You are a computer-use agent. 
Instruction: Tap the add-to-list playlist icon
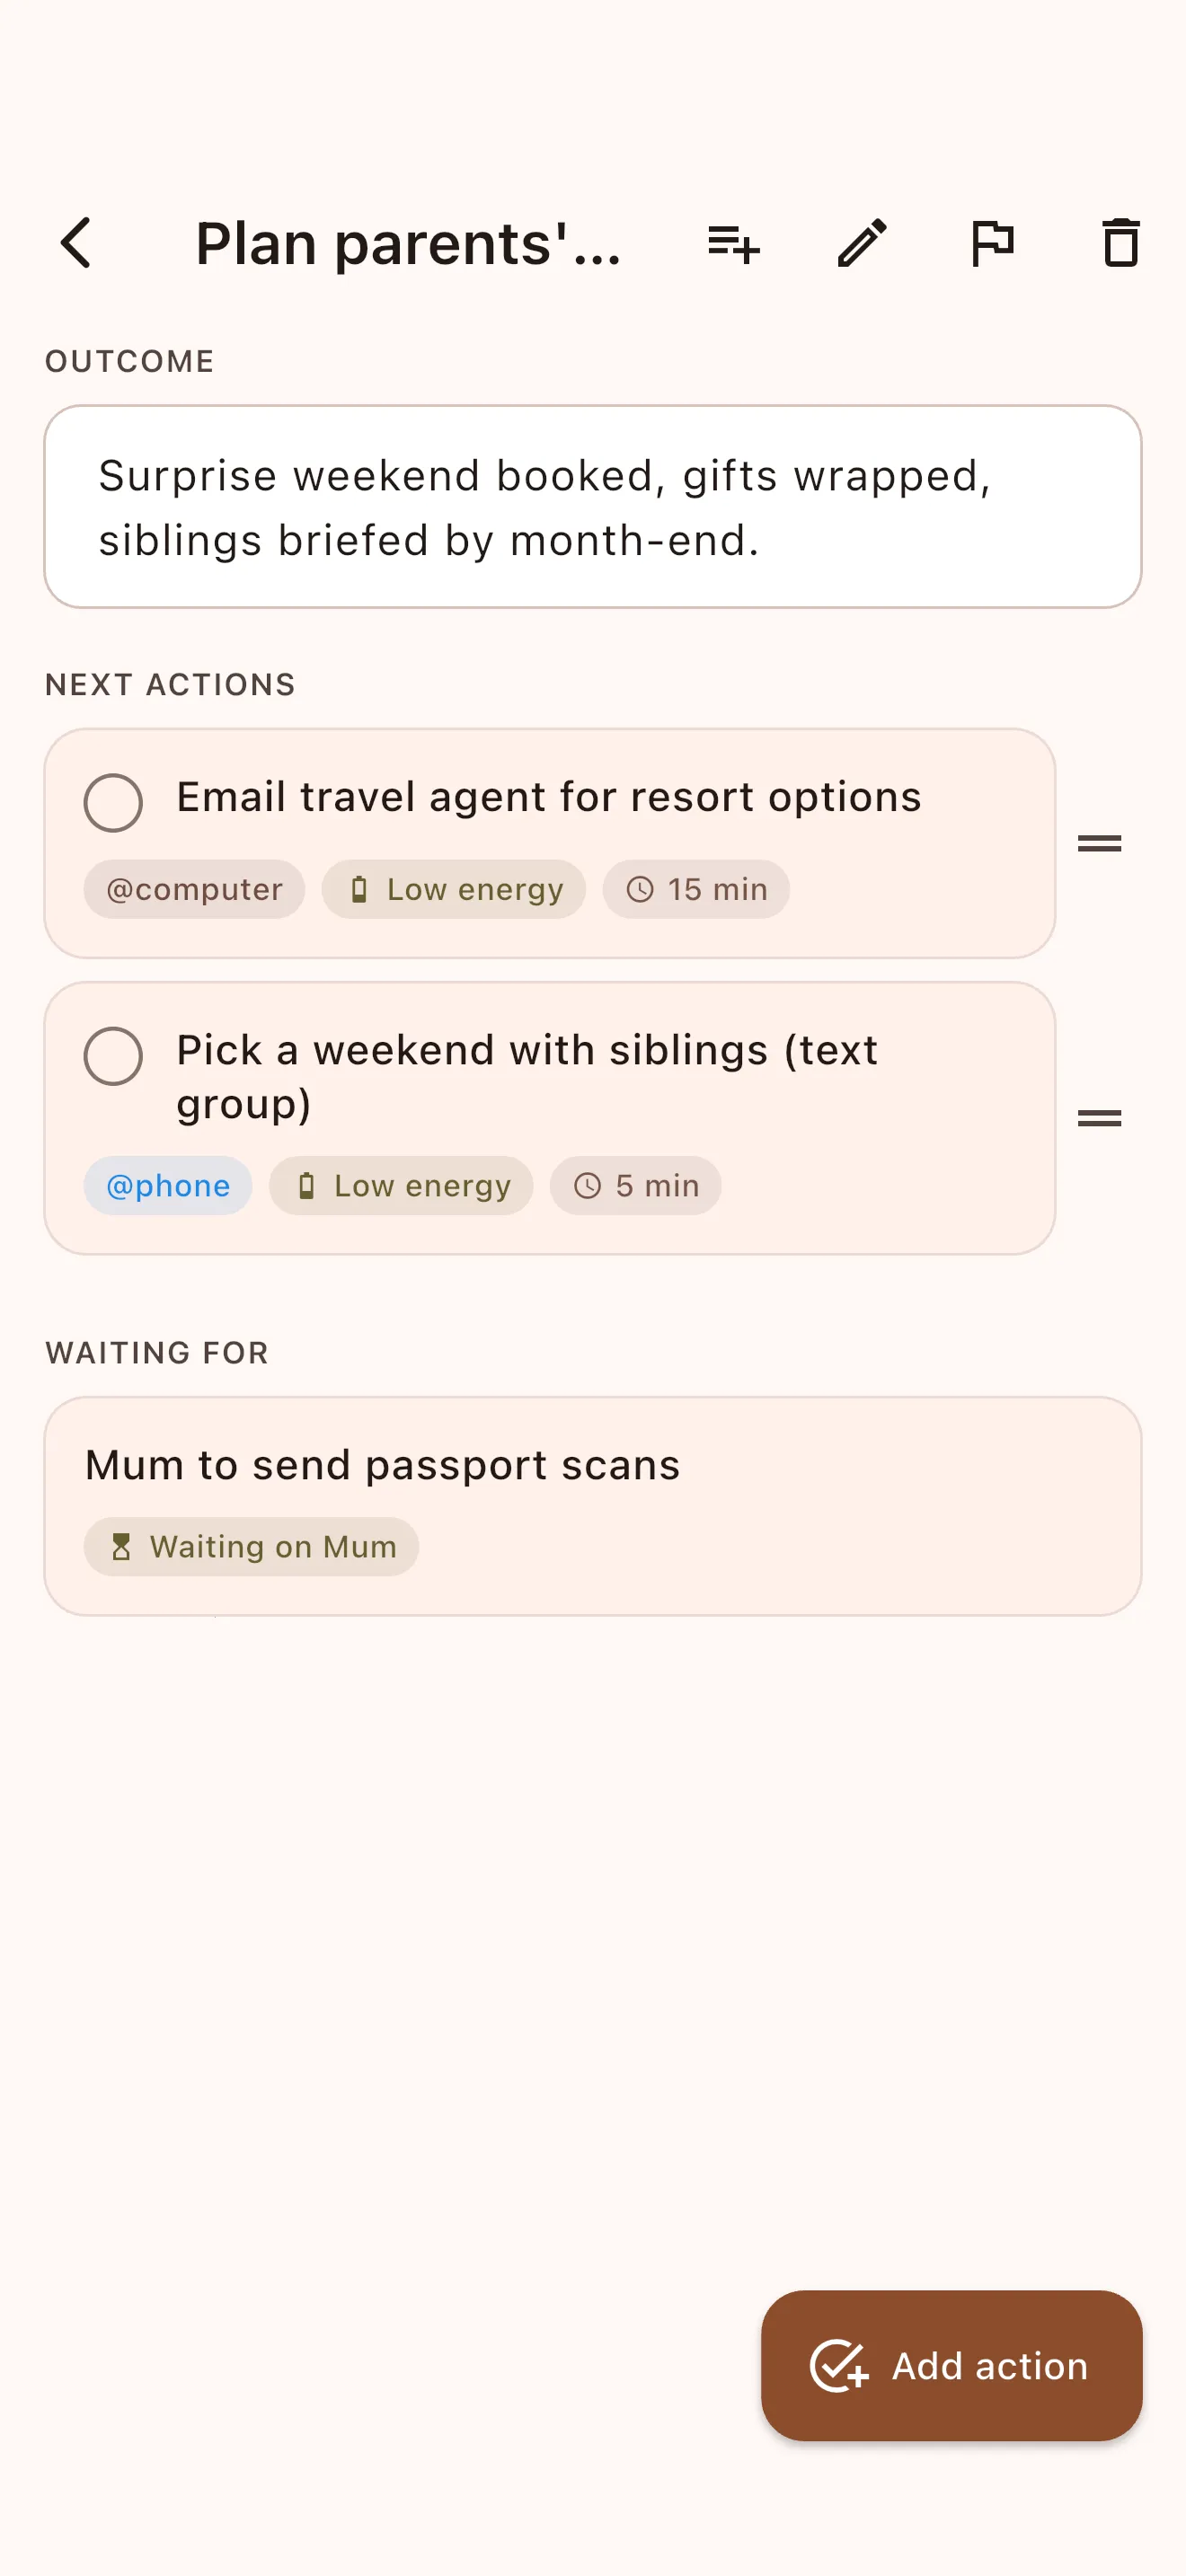click(733, 243)
